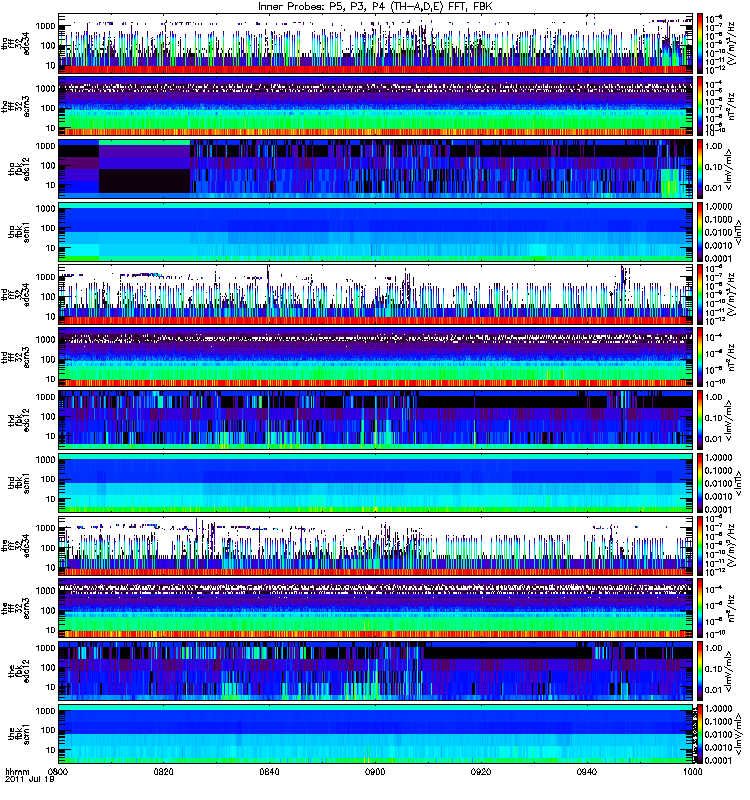Screen dimensions: 750x800
Task: Select the 'the fff 32 edc34' y-axis title
Action: point(16,545)
